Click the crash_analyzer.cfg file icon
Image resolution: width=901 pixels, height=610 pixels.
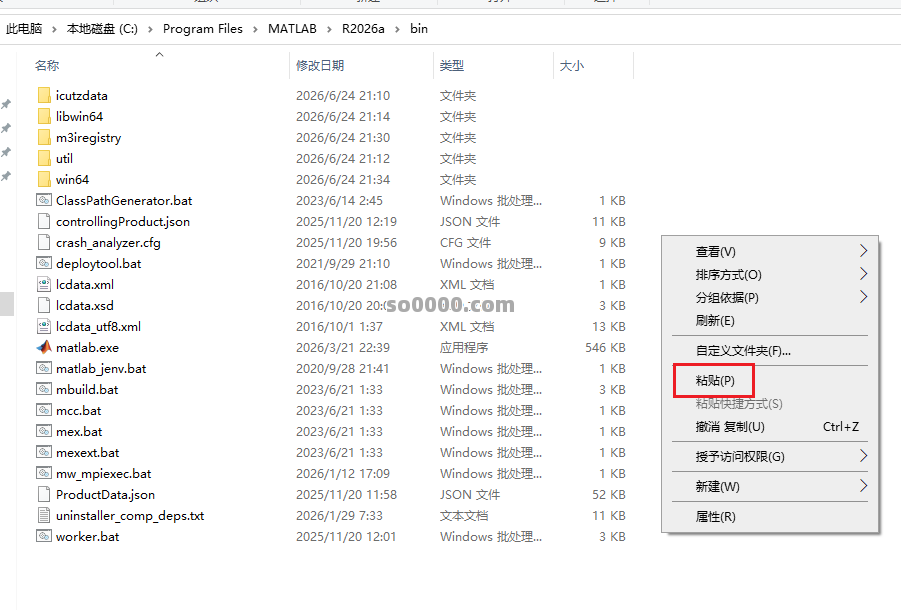(x=44, y=242)
